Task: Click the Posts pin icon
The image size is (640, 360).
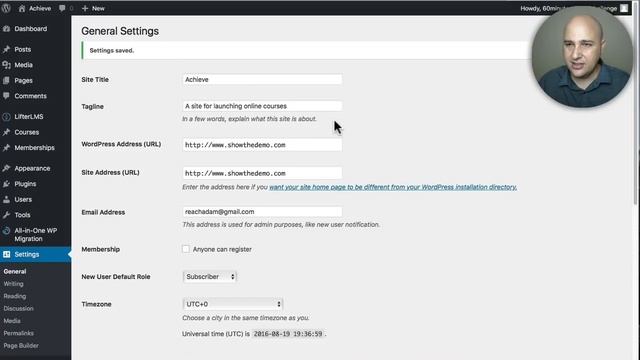Action: (7, 49)
